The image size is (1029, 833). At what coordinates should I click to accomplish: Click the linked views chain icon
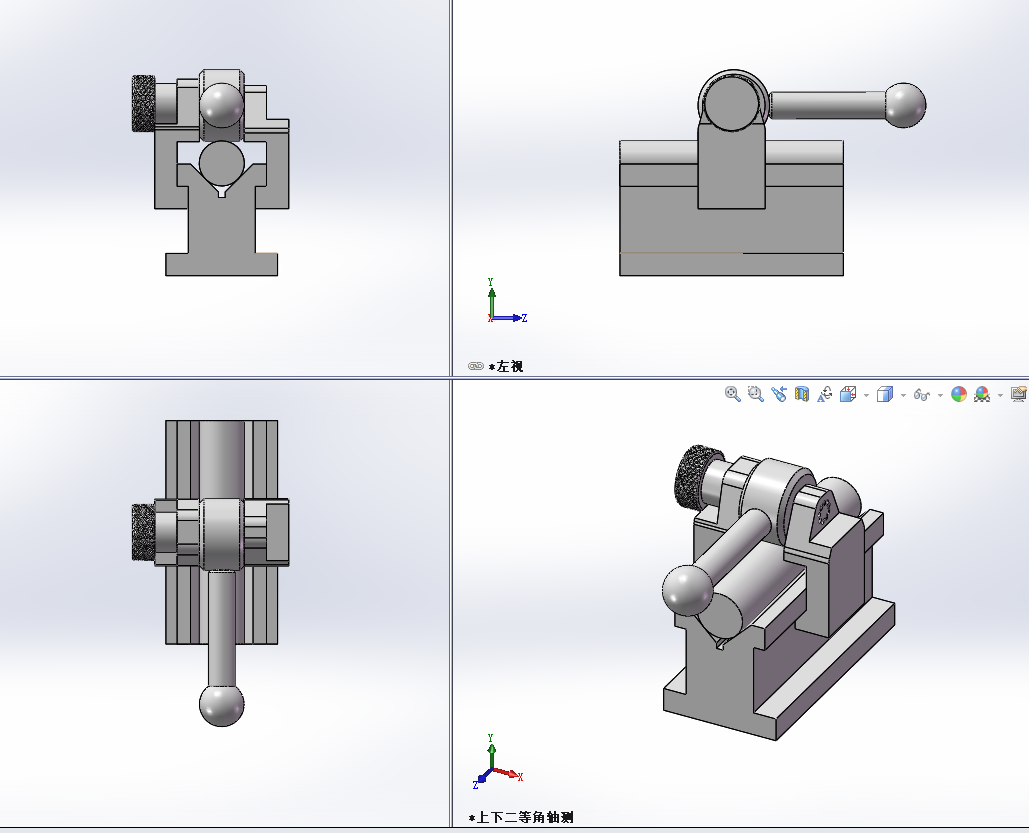click(476, 366)
